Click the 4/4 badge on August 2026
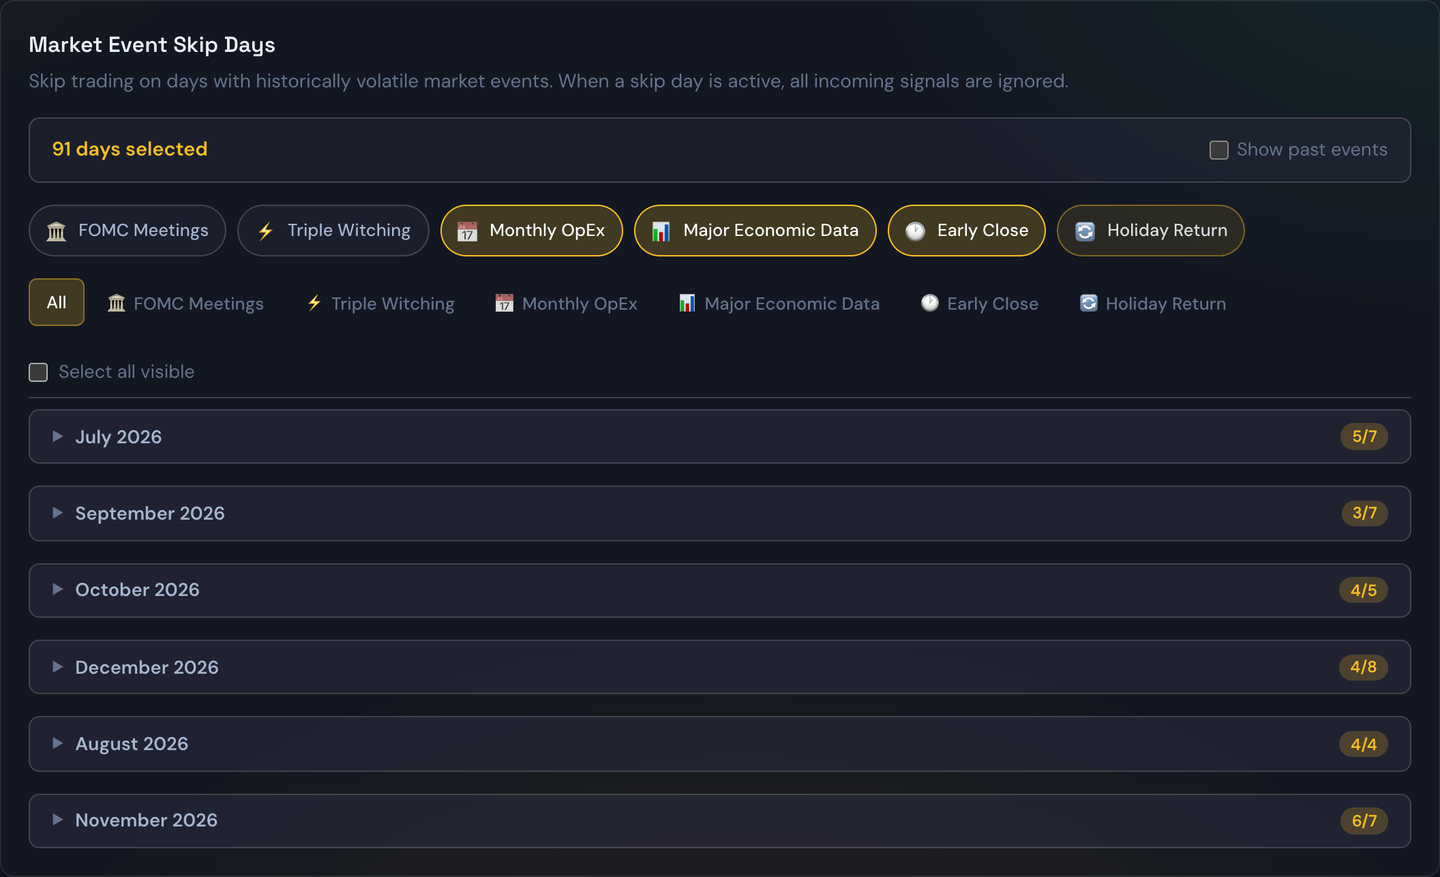 point(1364,744)
